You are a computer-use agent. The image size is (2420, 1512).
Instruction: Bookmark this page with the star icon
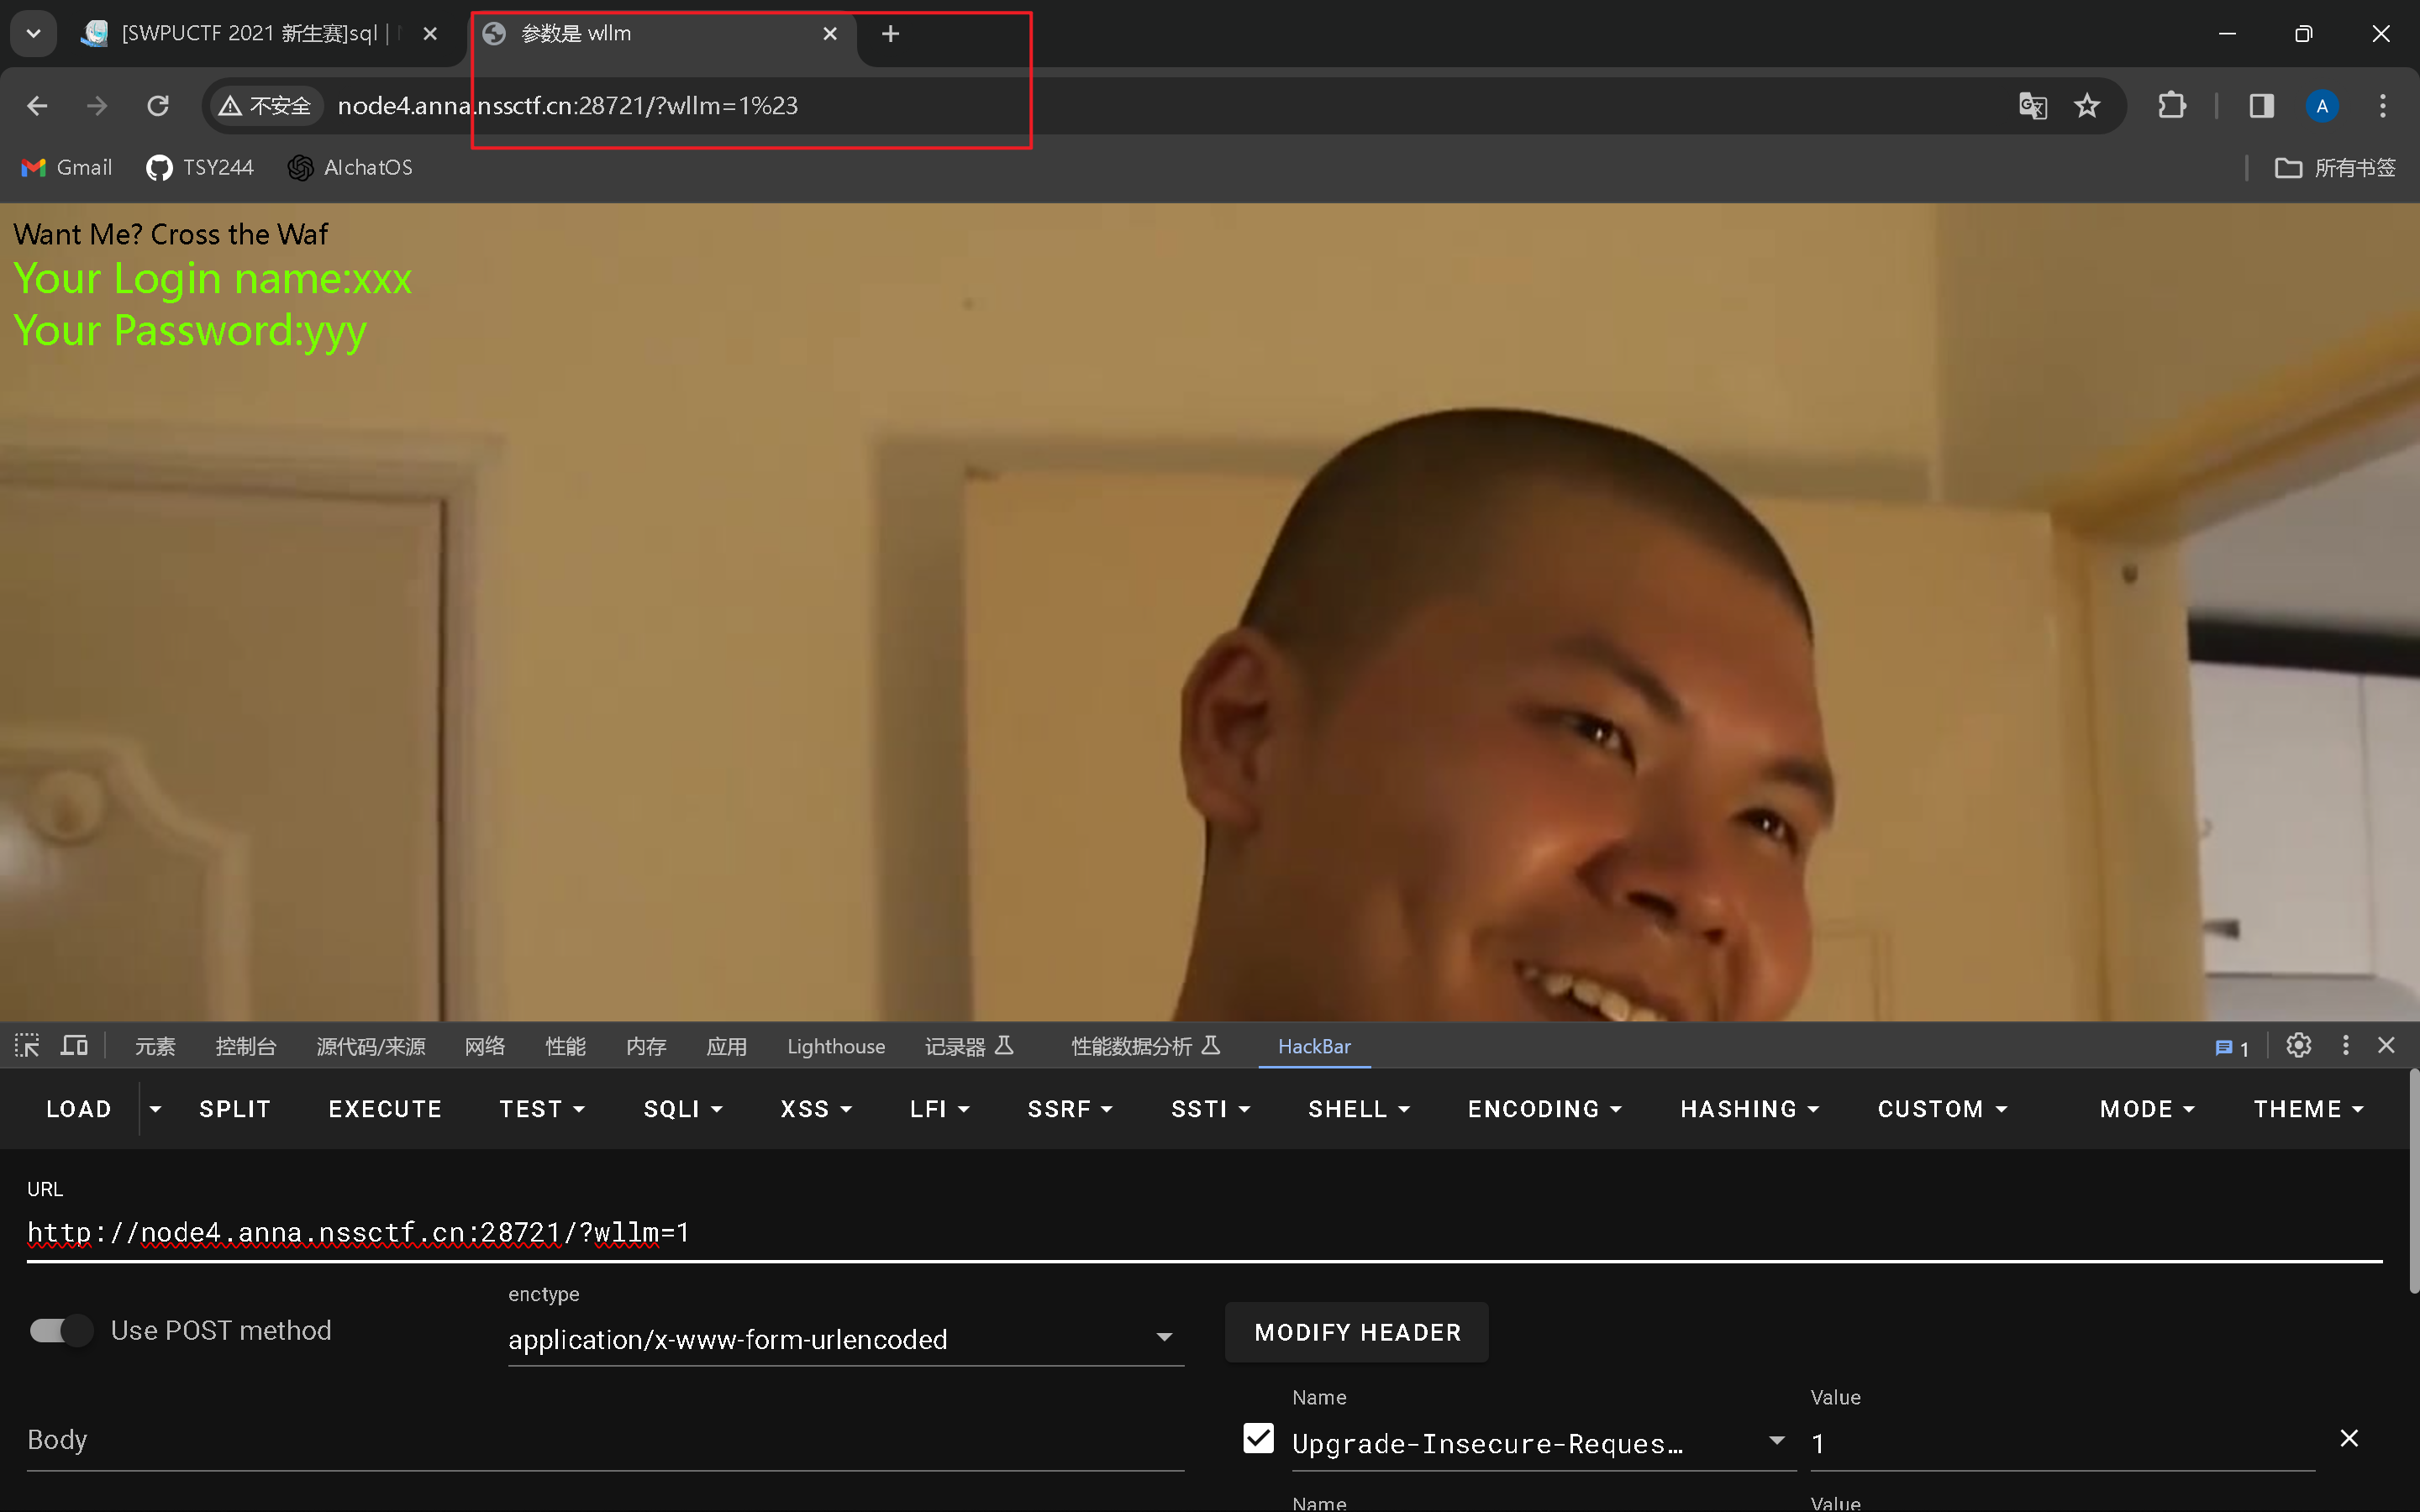click(2087, 106)
